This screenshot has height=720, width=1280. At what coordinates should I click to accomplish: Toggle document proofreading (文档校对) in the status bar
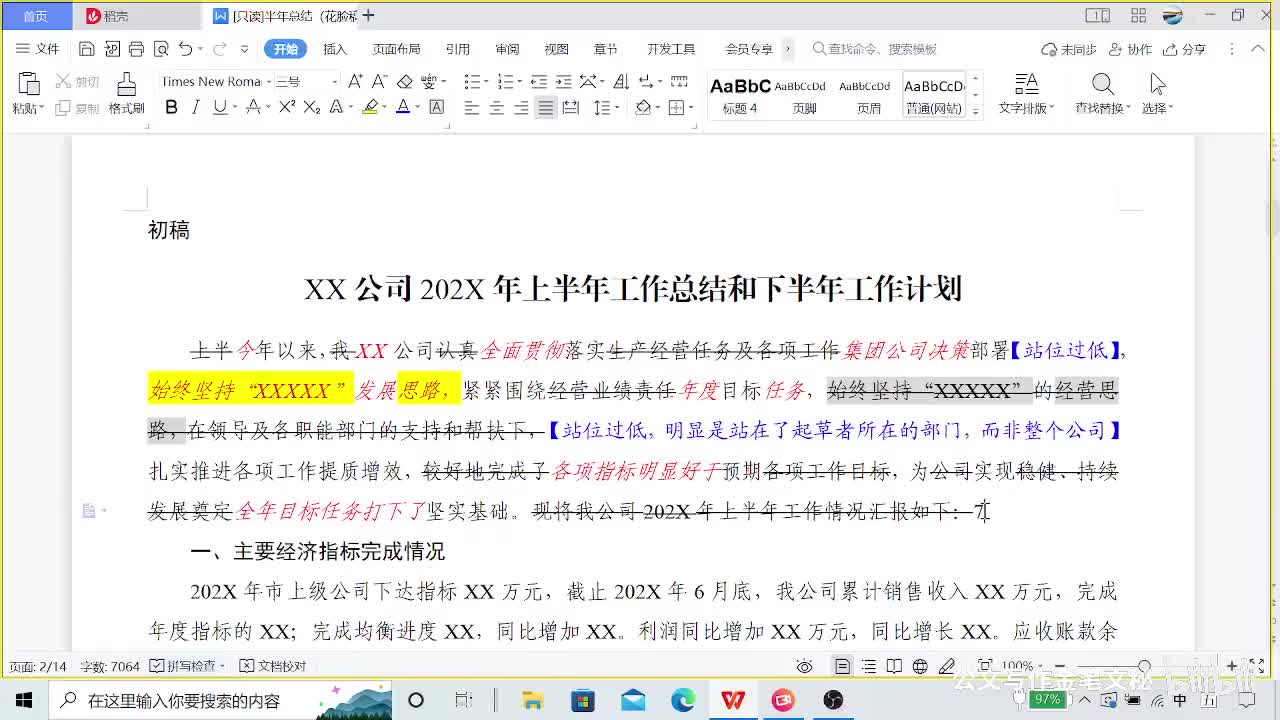coord(273,666)
